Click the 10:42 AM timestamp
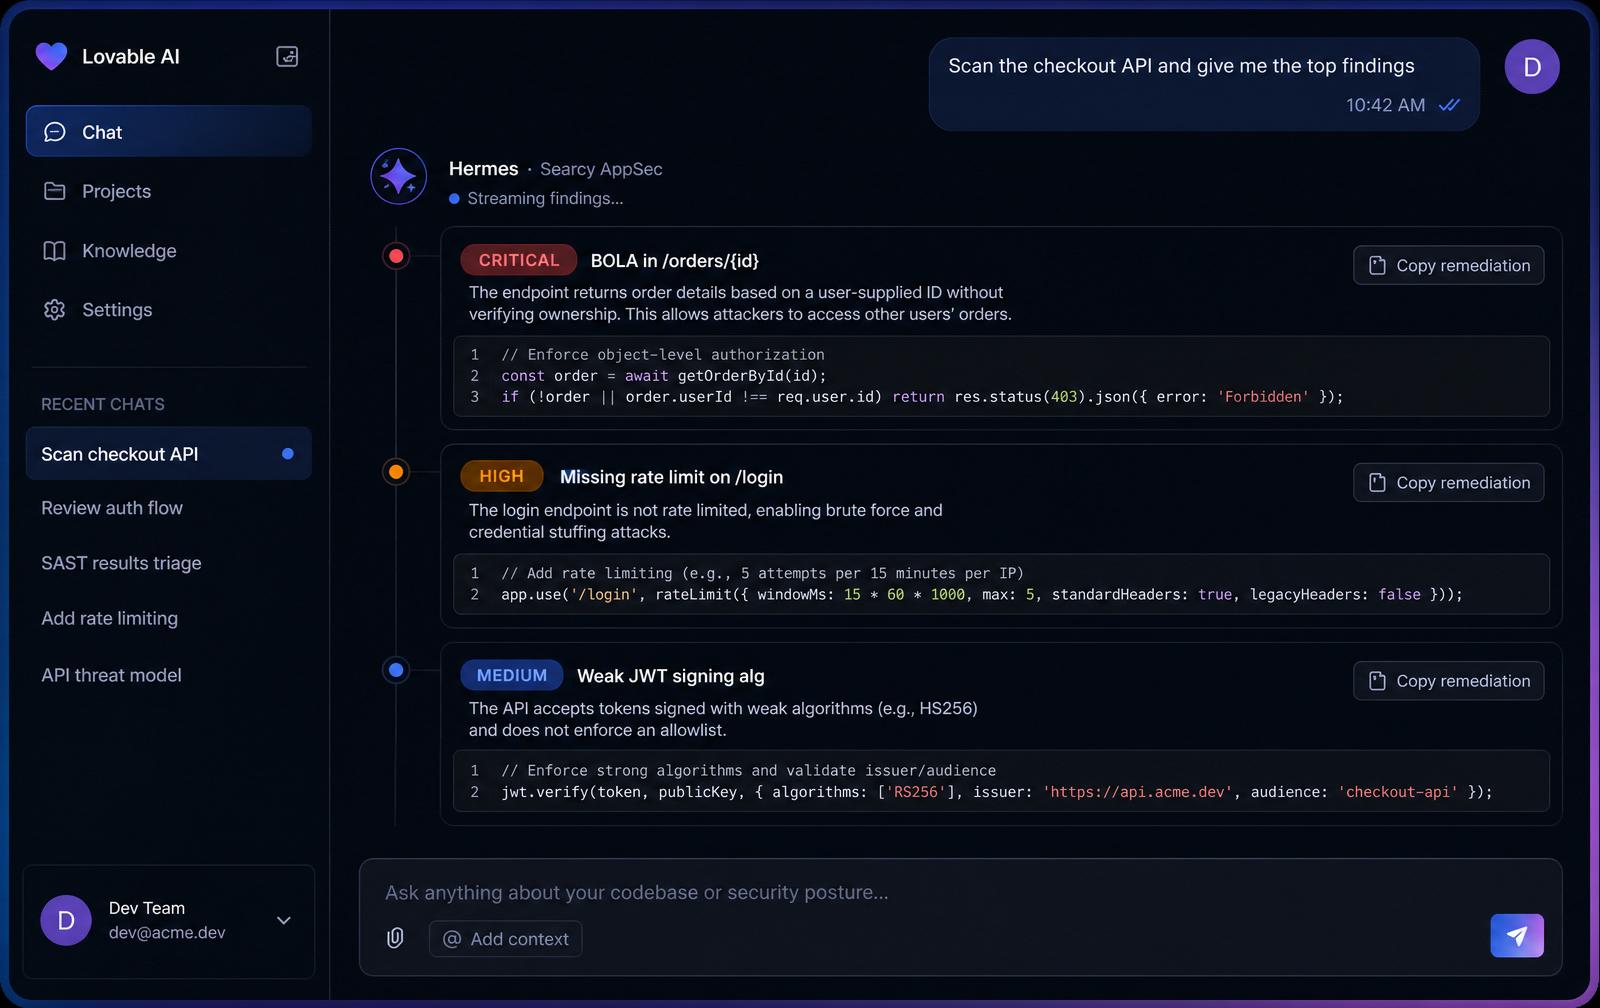Image resolution: width=1600 pixels, height=1008 pixels. 1385,105
